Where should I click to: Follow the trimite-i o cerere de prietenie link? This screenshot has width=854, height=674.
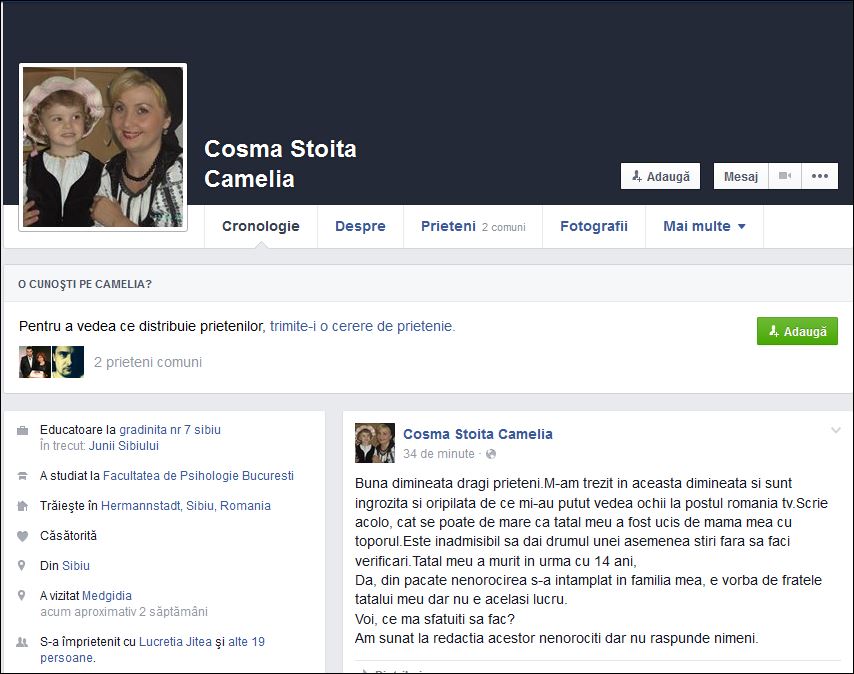click(x=362, y=326)
